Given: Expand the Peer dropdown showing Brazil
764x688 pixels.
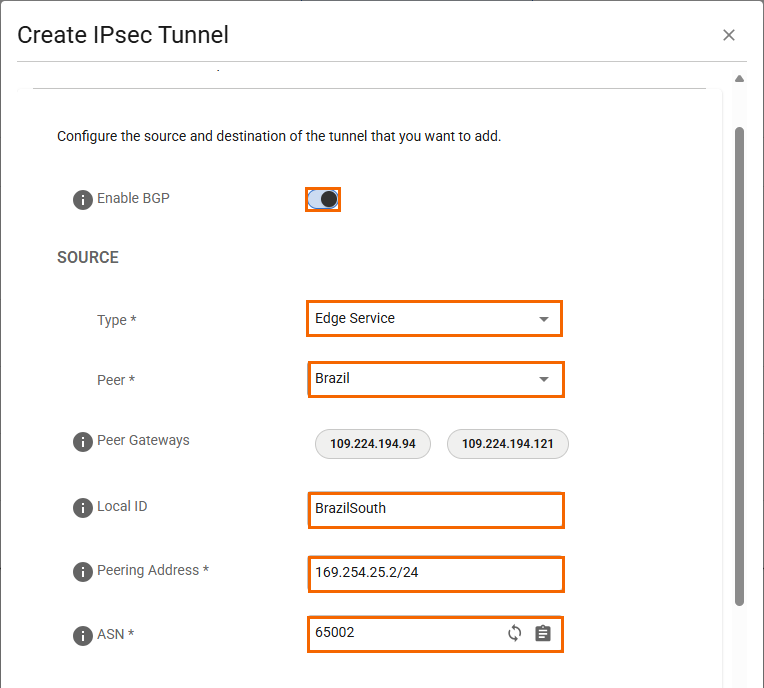Looking at the screenshot, I should (434, 379).
